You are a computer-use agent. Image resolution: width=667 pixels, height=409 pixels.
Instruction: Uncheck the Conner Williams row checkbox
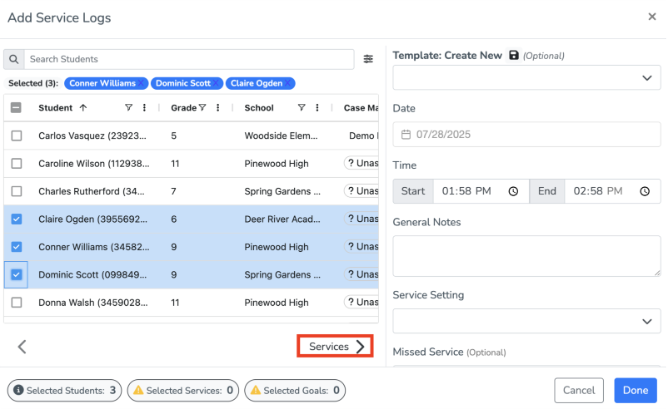17,247
